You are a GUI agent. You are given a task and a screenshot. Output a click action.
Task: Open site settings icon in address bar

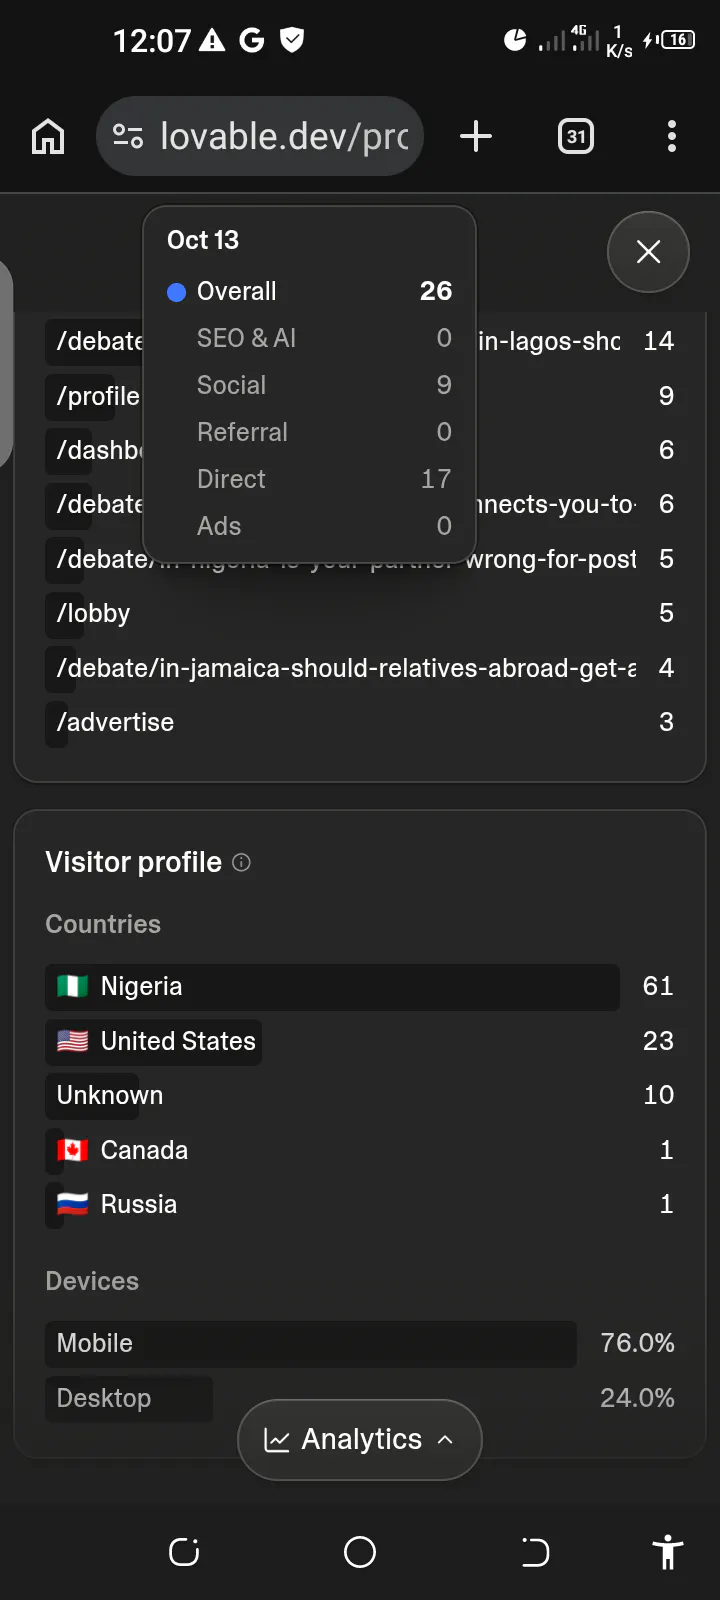[128, 136]
